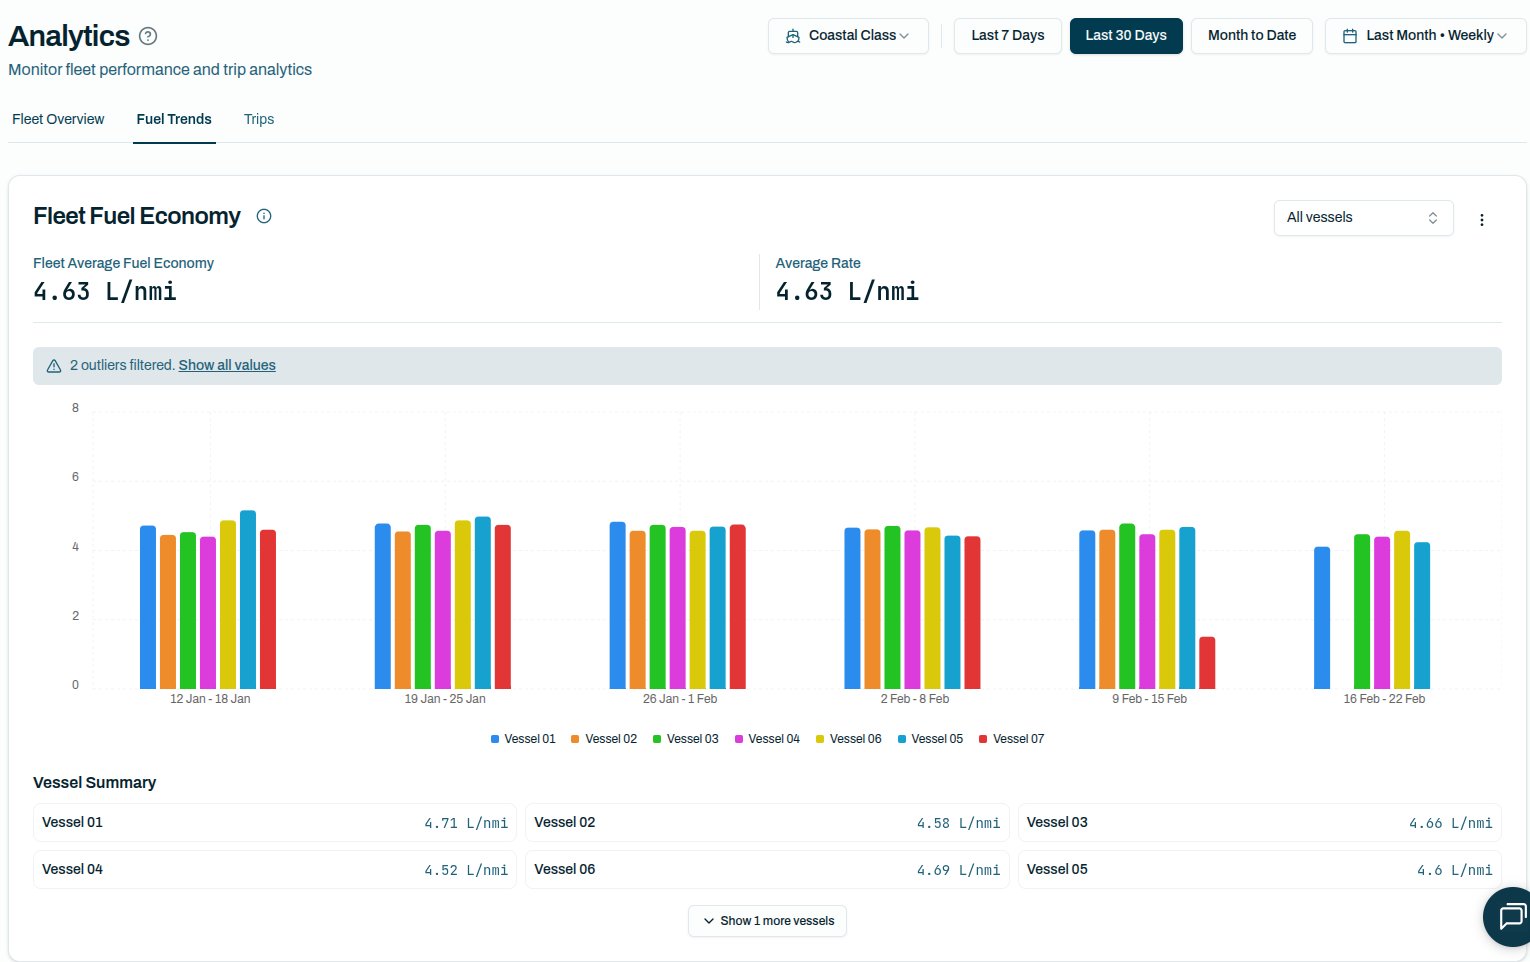This screenshot has width=1530, height=962.
Task: Click the Vessel 04 legend color swatch
Action: click(x=741, y=738)
